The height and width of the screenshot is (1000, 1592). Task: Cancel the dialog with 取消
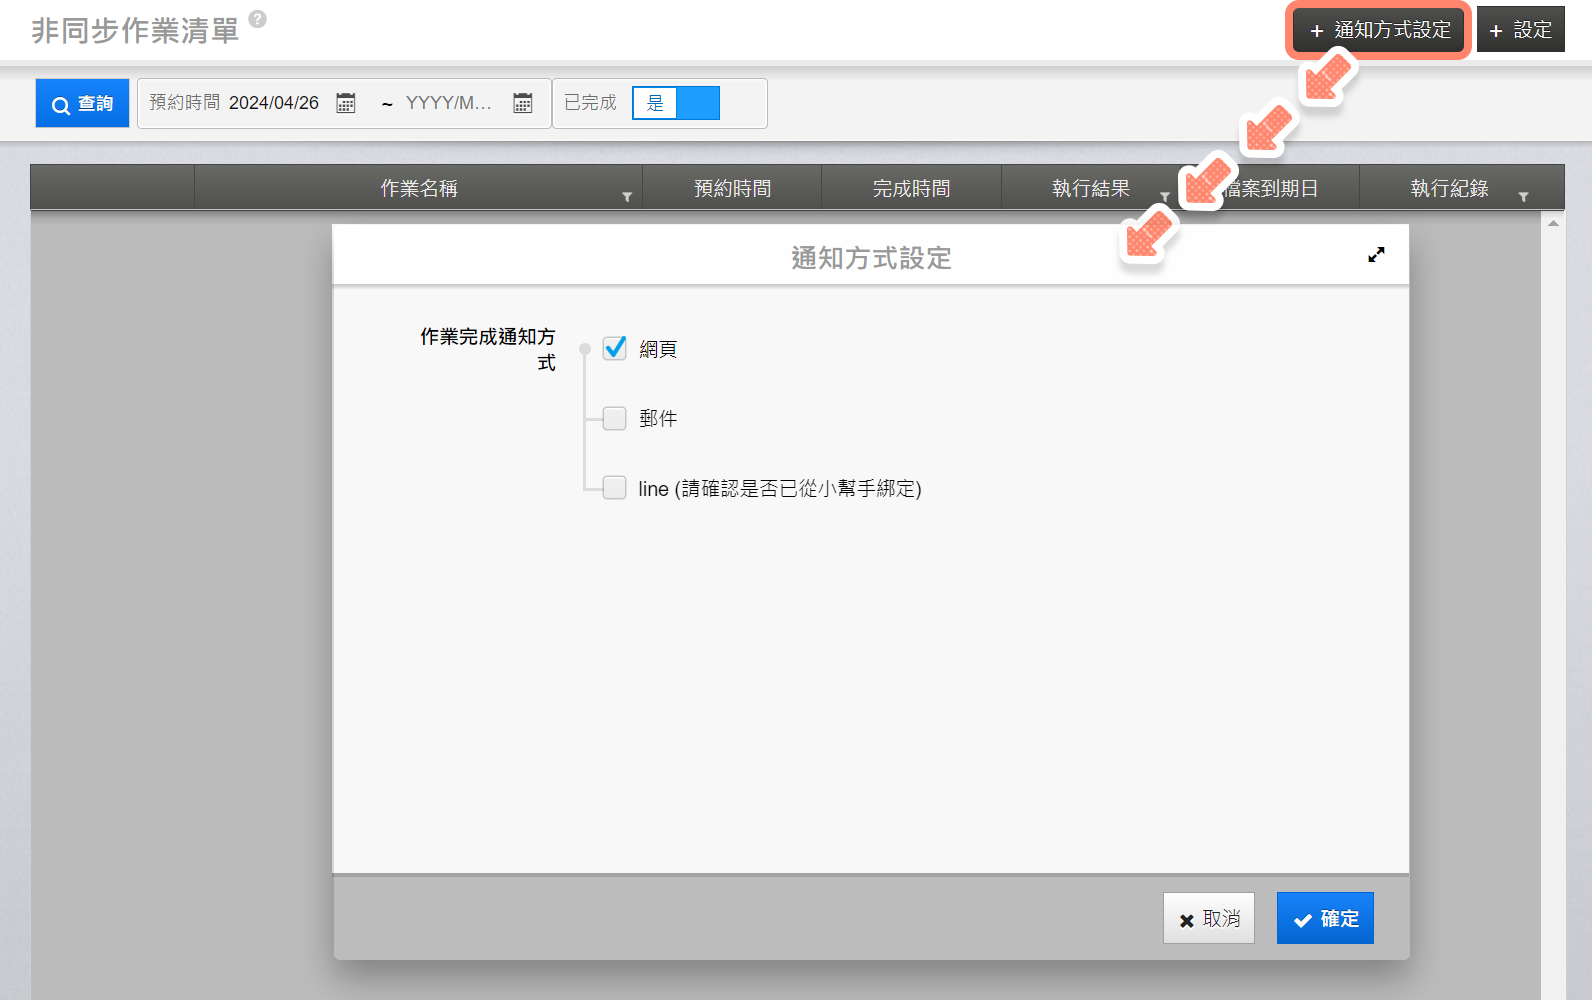1208,918
